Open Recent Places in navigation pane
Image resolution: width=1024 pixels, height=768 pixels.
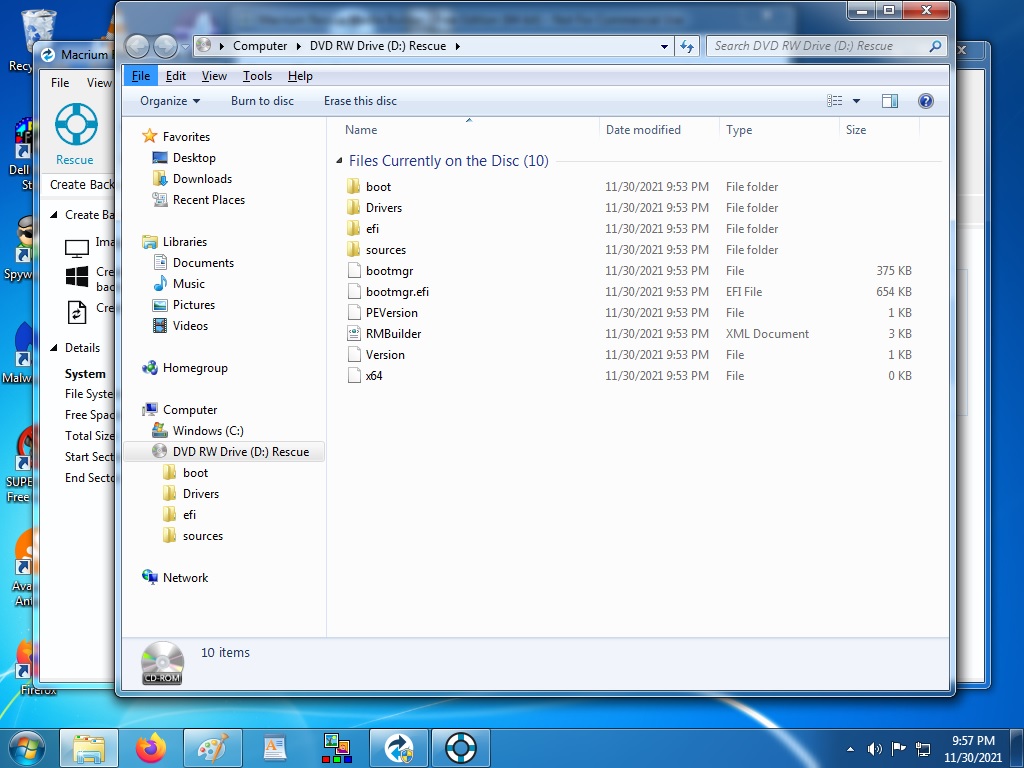[x=208, y=200]
